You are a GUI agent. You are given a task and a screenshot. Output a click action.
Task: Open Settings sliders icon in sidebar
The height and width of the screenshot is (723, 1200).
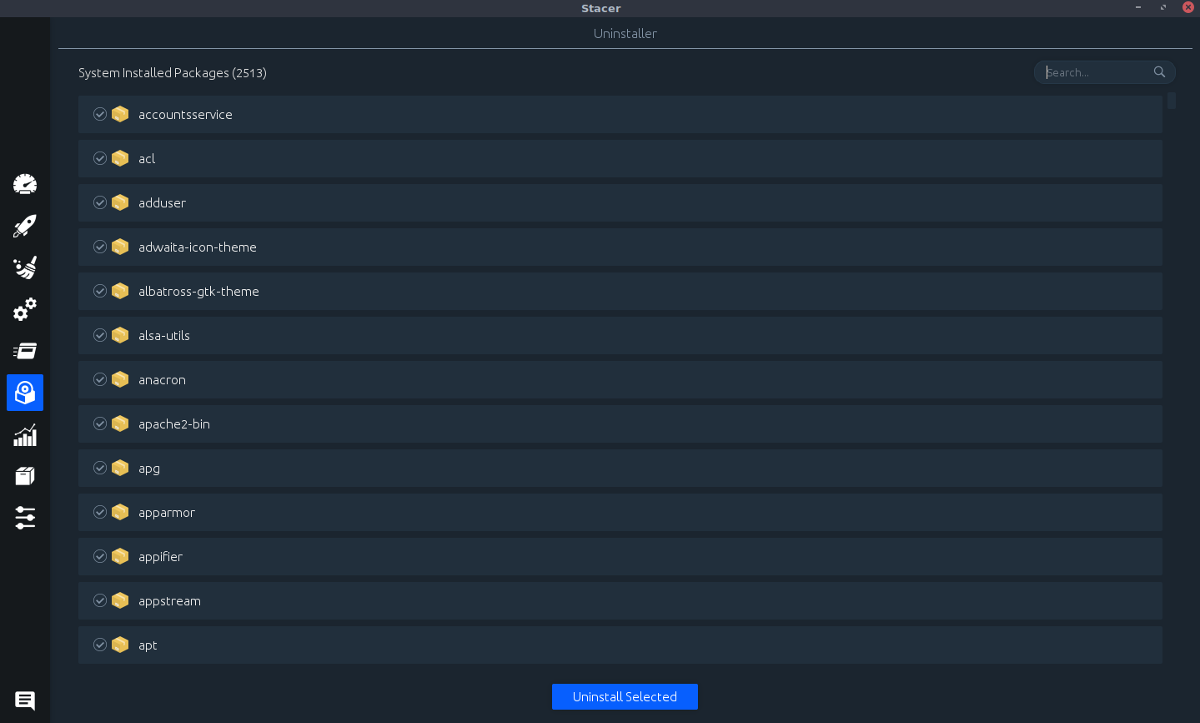[x=25, y=517]
